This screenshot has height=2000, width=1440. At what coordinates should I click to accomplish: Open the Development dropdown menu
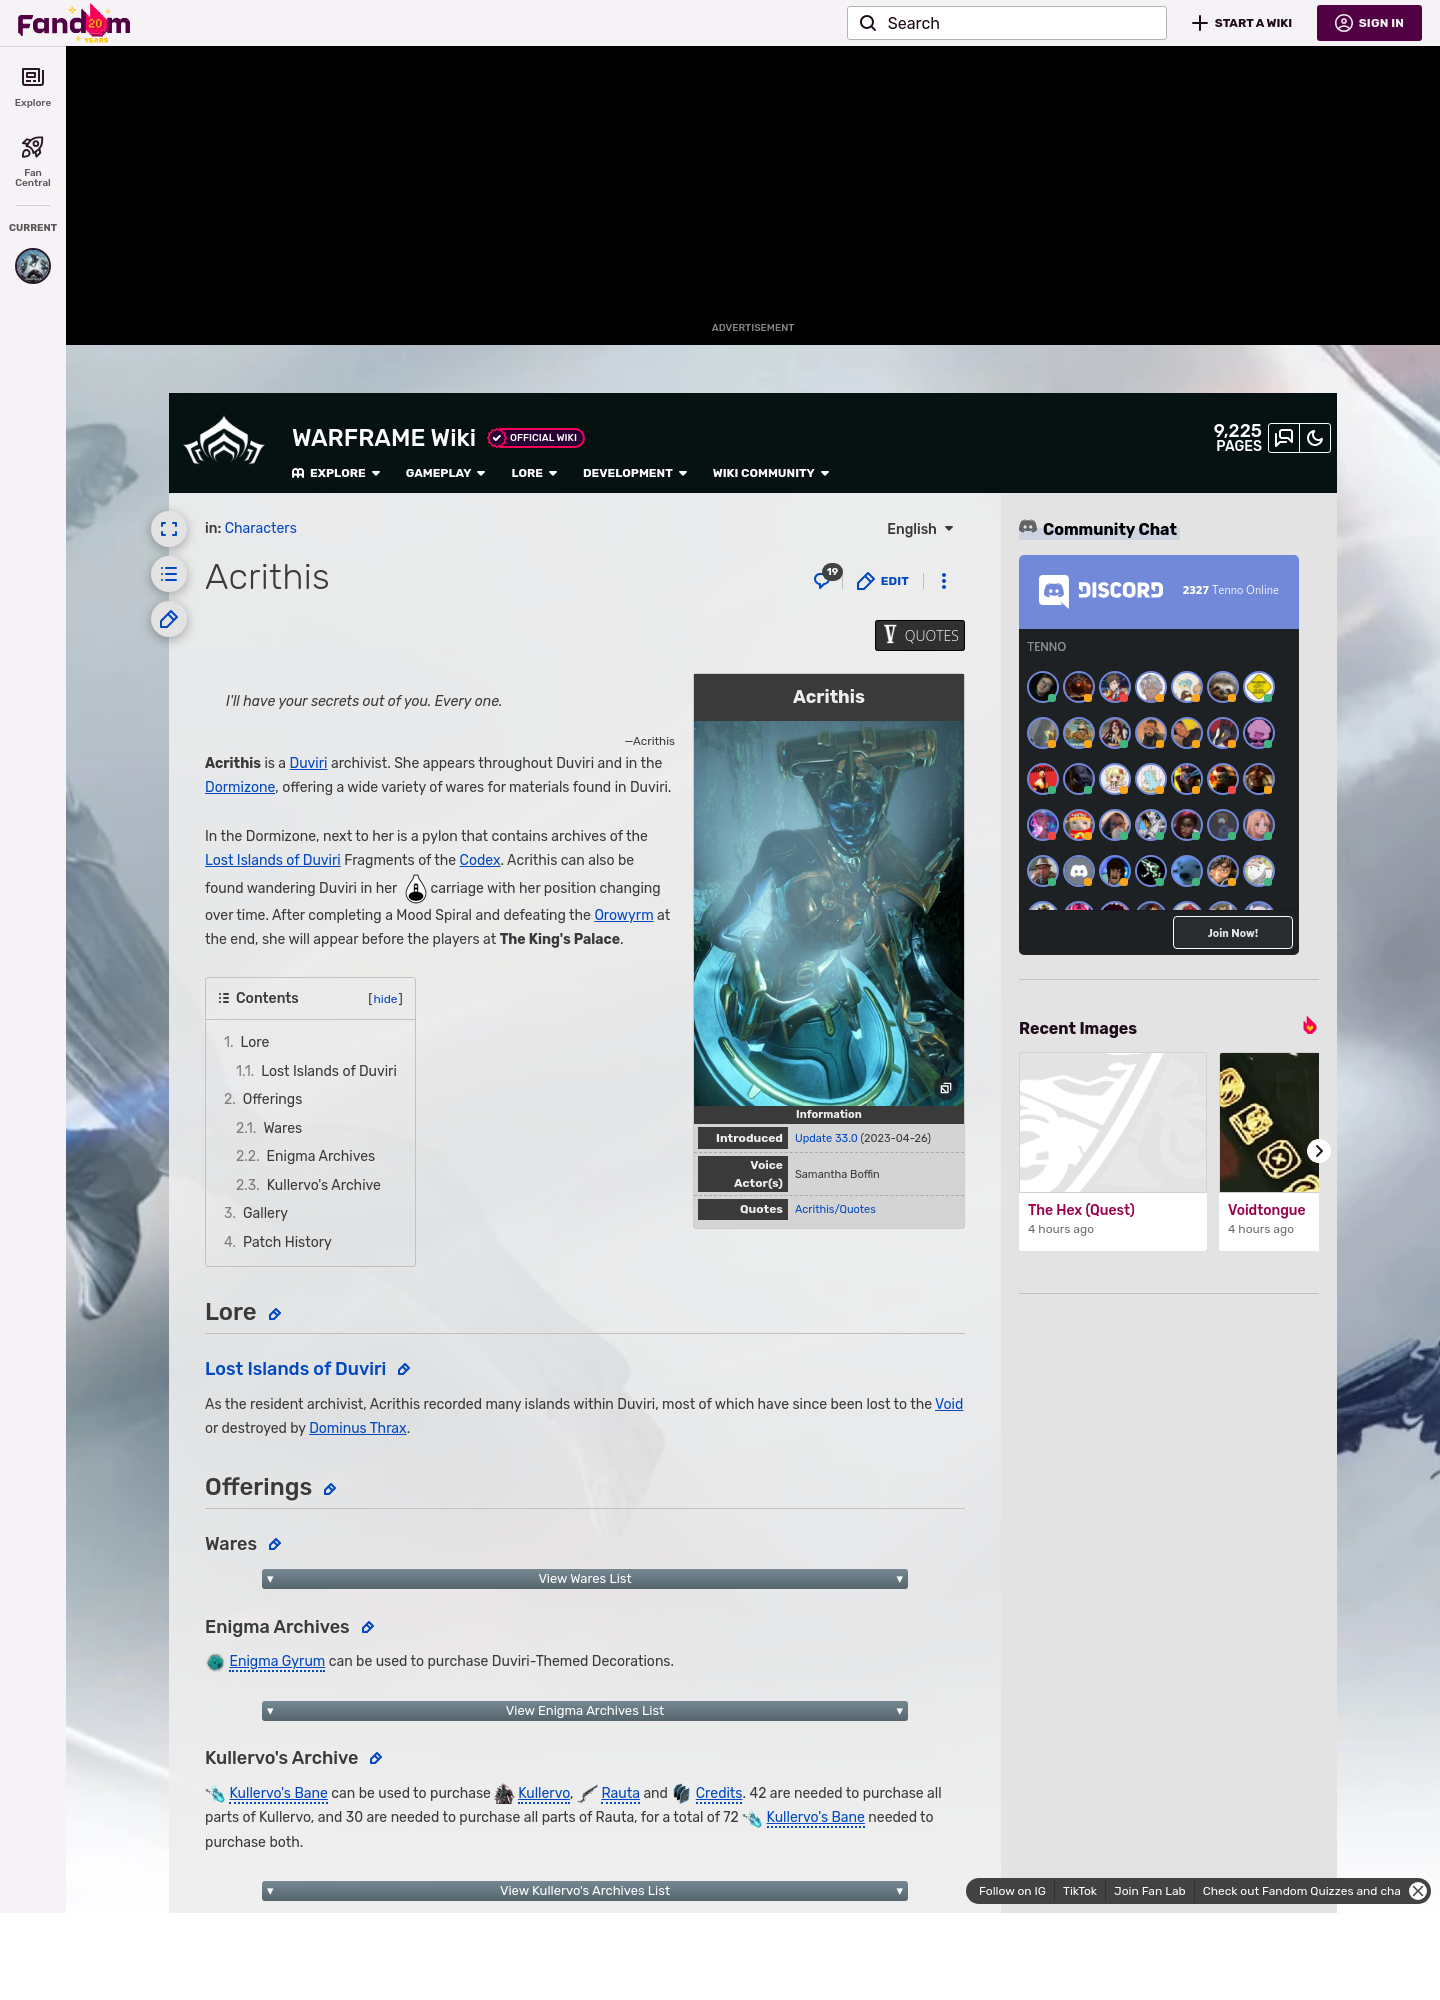[635, 473]
